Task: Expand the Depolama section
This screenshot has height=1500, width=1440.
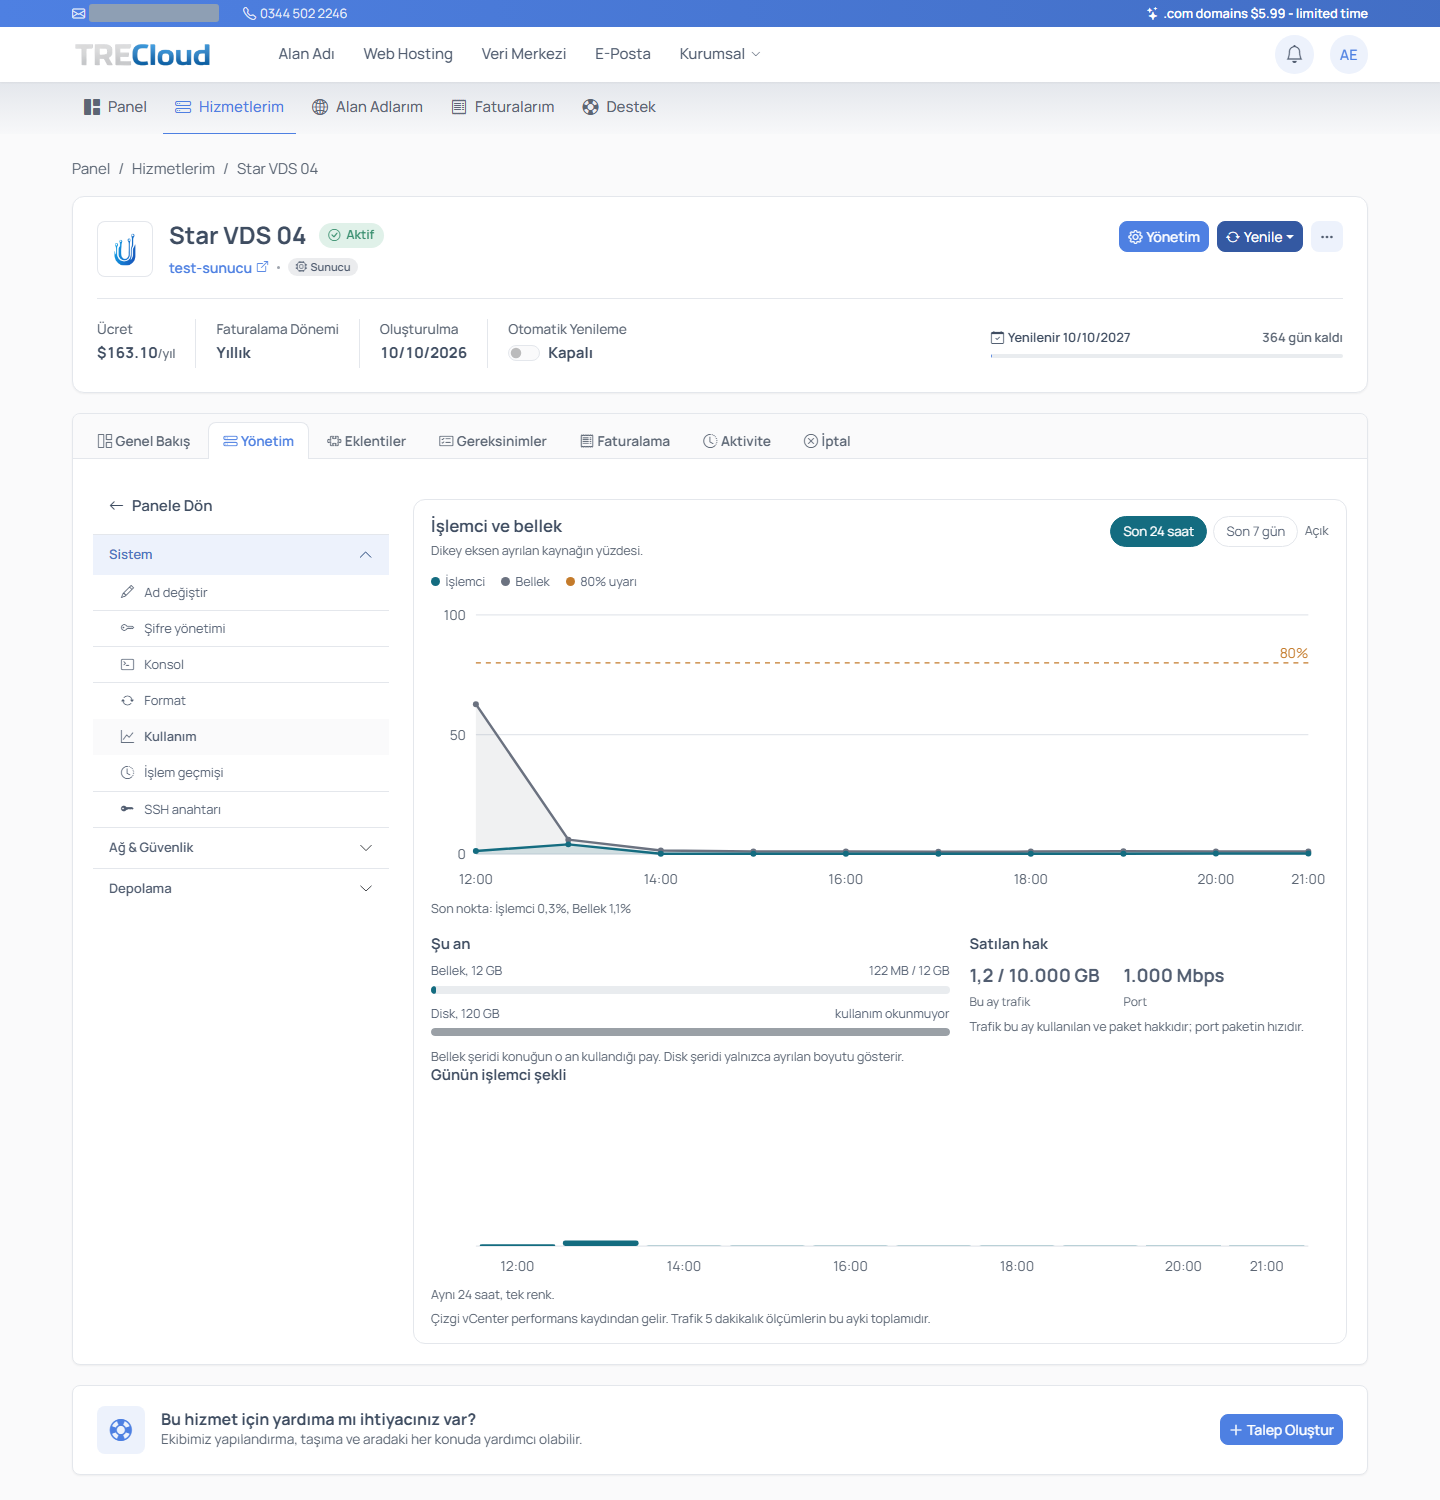Action: pyautogui.click(x=241, y=889)
